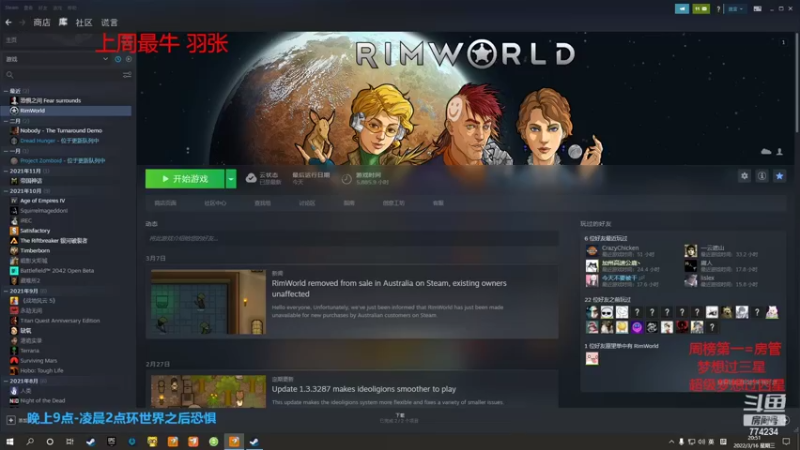
Task: Click the cloud icon on banner corner
Action: [x=766, y=152]
